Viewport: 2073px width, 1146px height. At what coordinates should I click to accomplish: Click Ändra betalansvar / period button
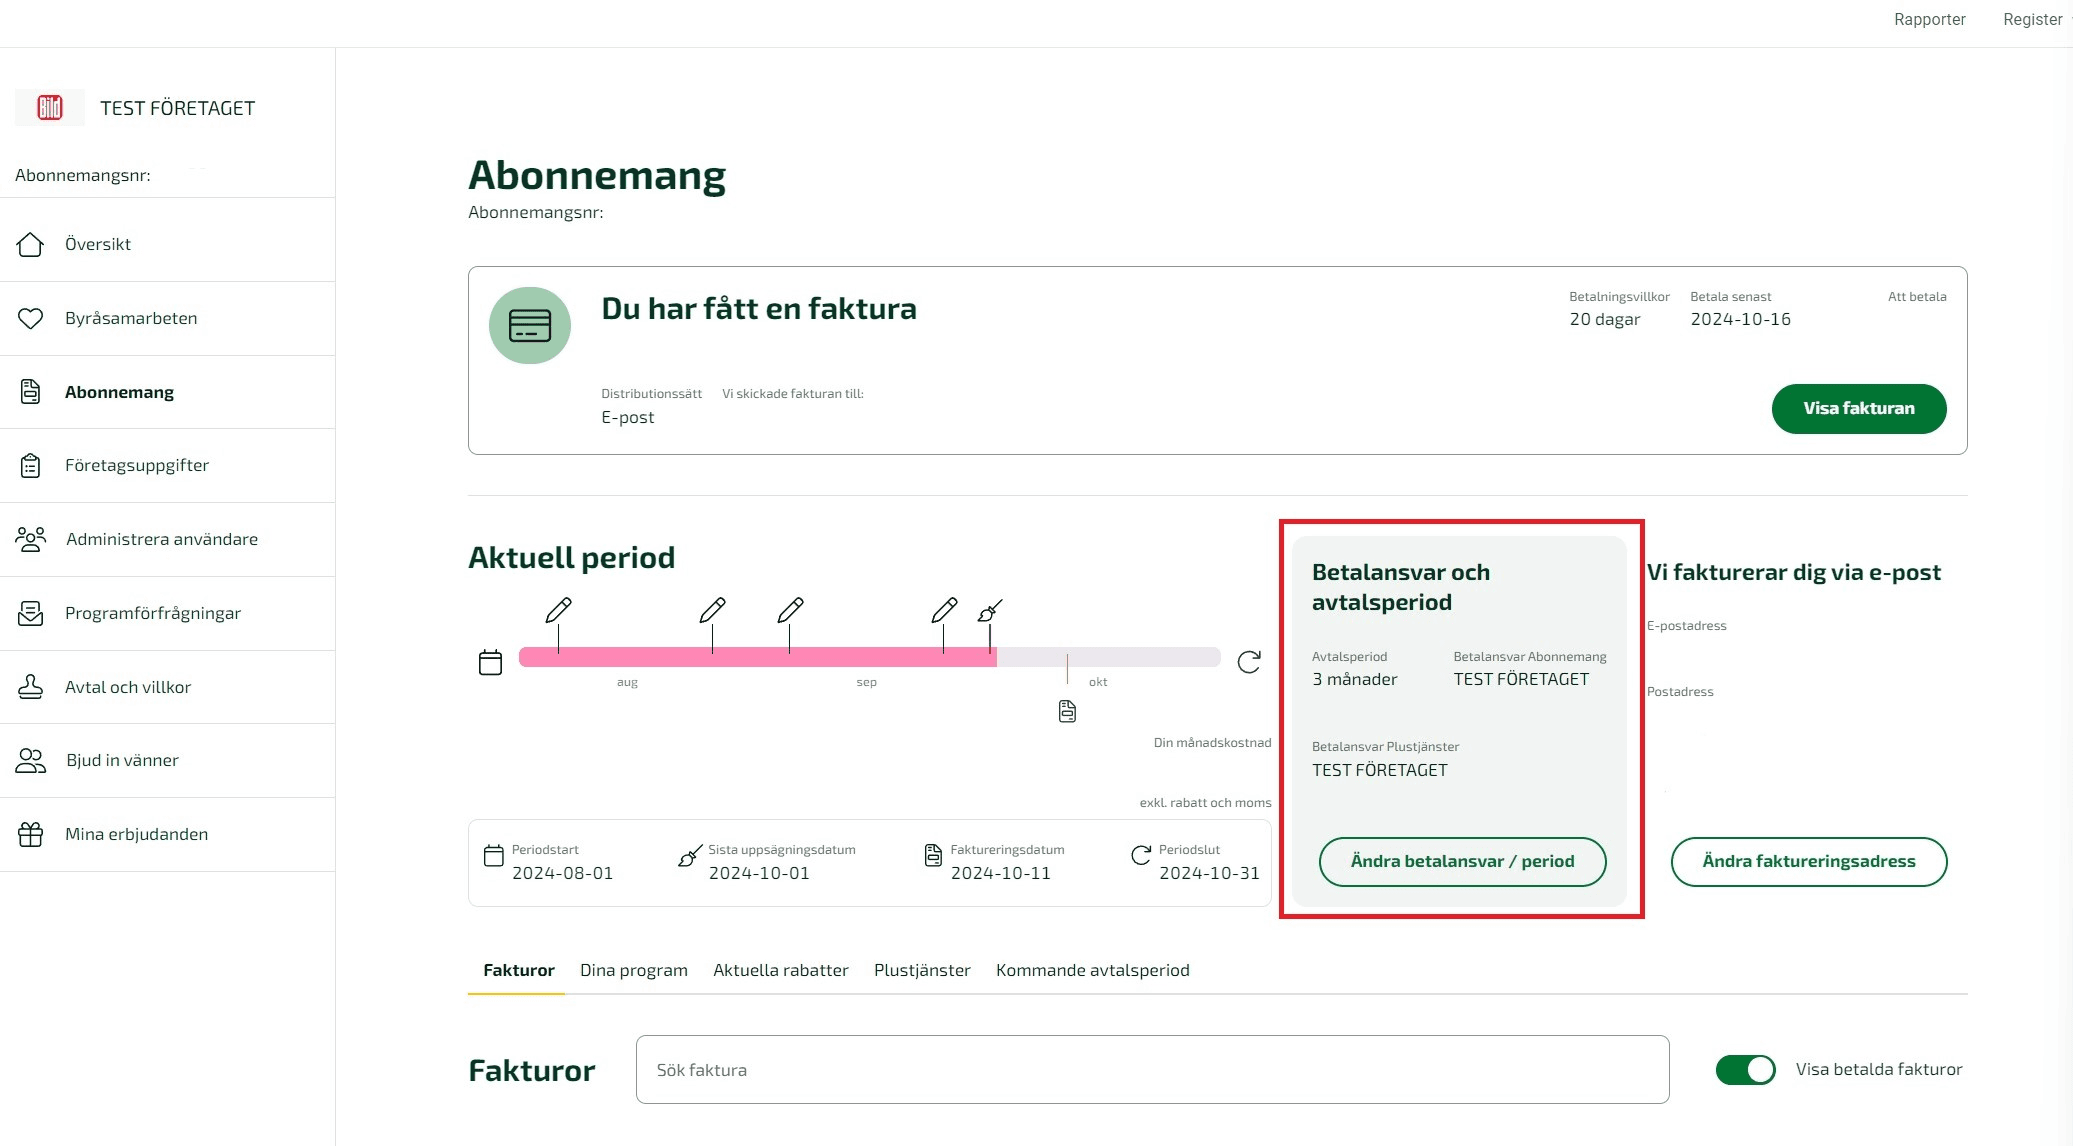(1462, 862)
